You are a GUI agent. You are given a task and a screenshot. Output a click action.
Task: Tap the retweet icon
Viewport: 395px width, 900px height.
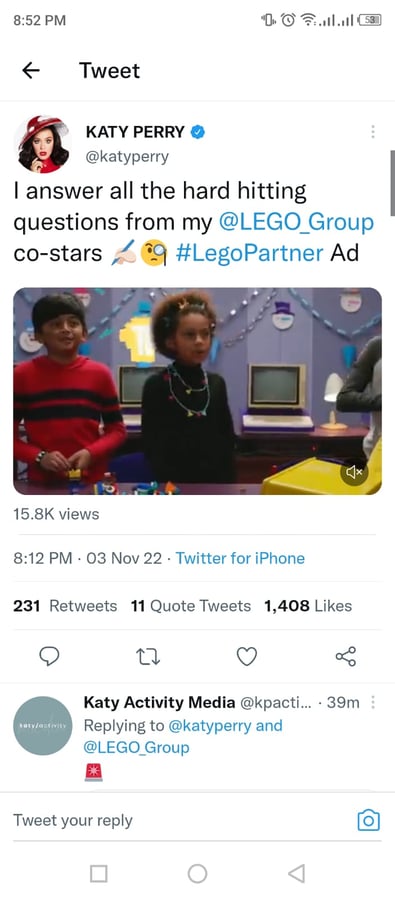tap(148, 656)
